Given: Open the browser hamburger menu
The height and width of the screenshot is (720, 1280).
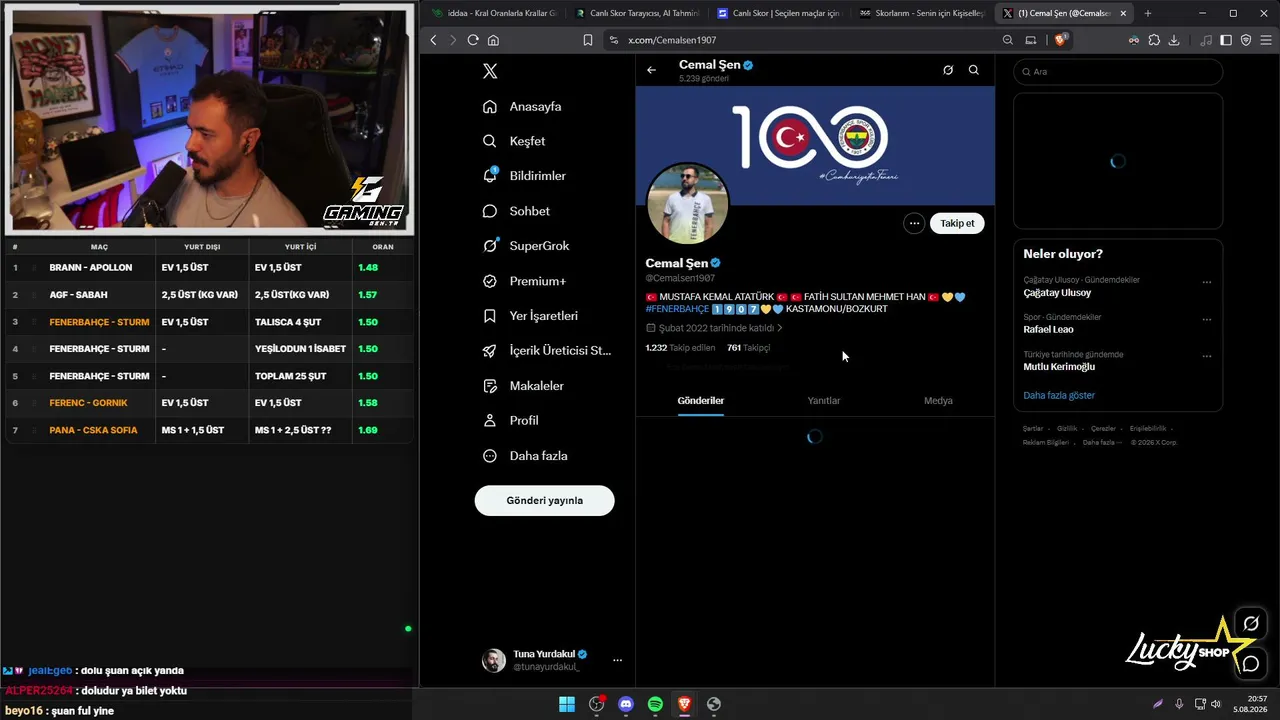Looking at the screenshot, I should point(1265,40).
